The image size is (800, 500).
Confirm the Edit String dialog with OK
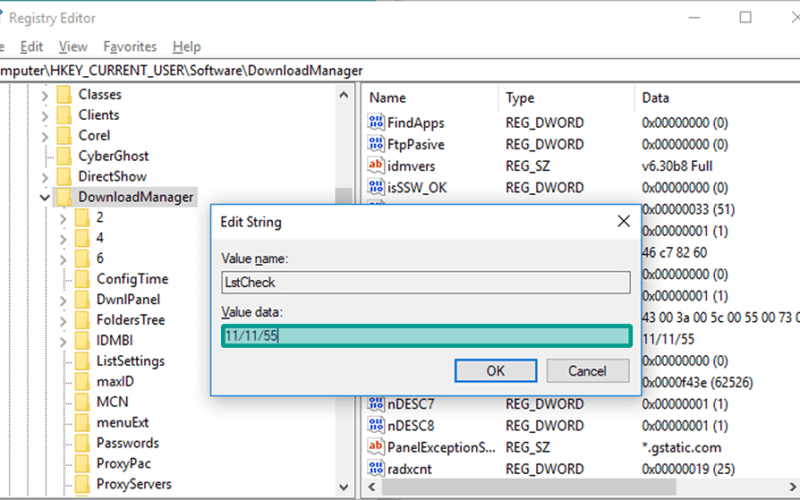coord(495,371)
